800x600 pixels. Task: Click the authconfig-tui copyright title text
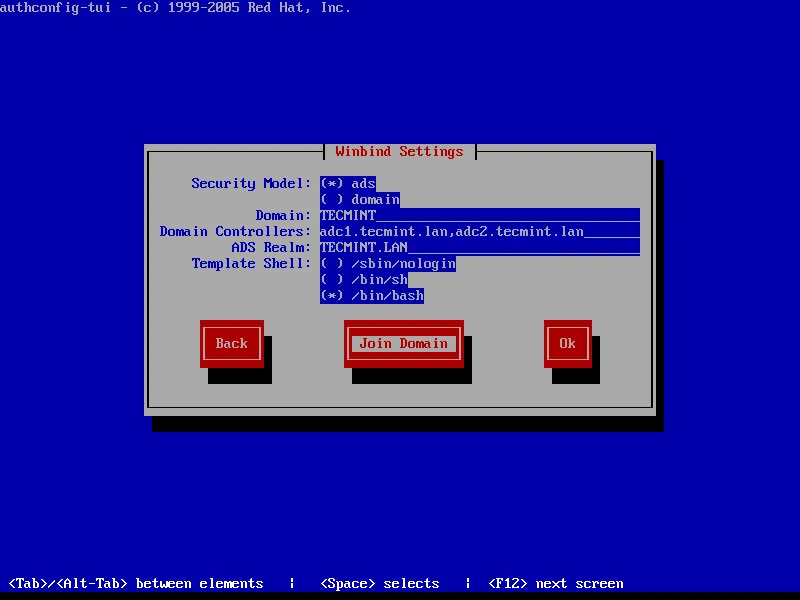tap(175, 8)
